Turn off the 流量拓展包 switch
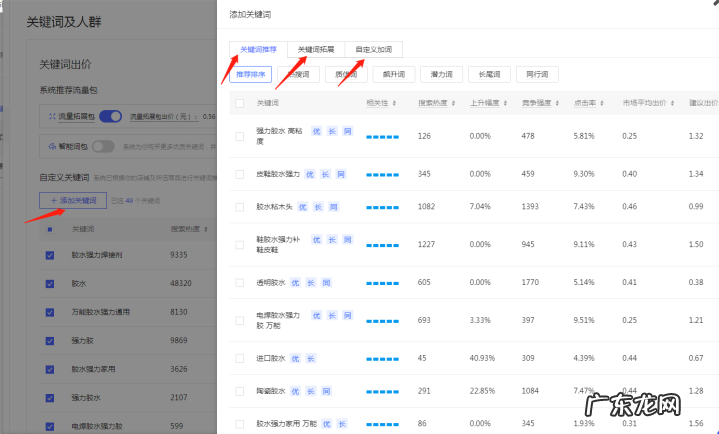The image size is (719, 434). (111, 117)
